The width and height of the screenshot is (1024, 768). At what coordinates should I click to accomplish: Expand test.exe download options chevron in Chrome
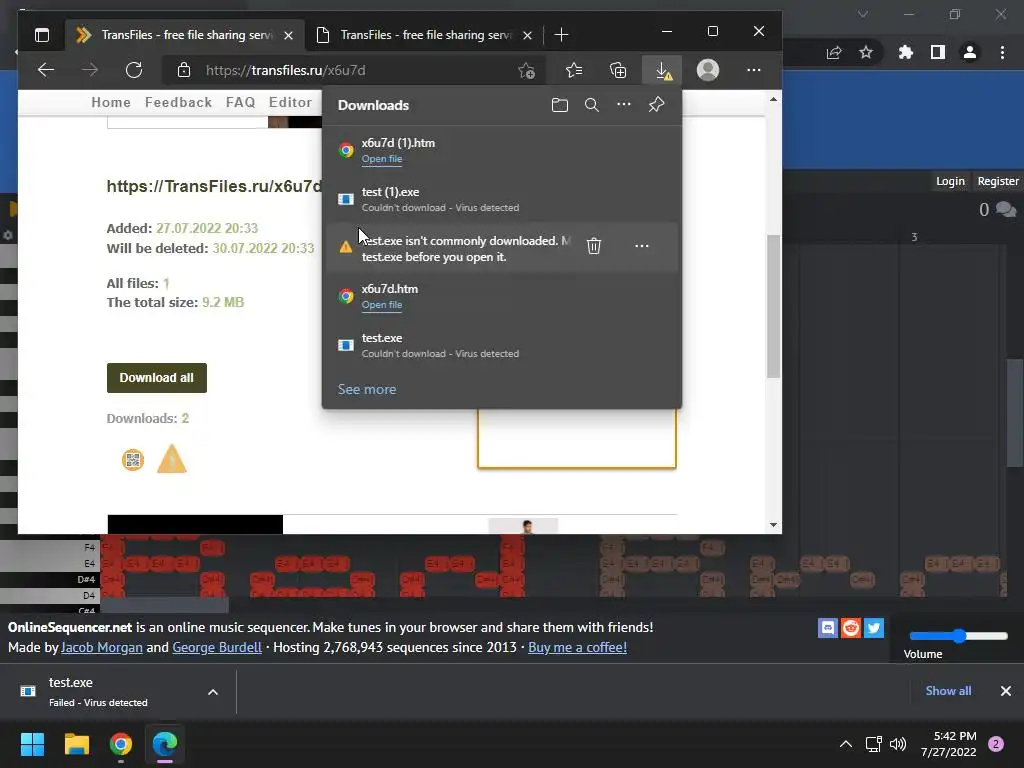coord(213,692)
